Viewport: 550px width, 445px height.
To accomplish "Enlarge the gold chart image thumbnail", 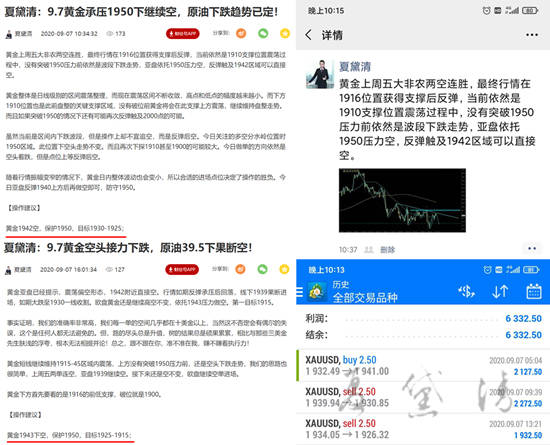I will click(x=402, y=200).
